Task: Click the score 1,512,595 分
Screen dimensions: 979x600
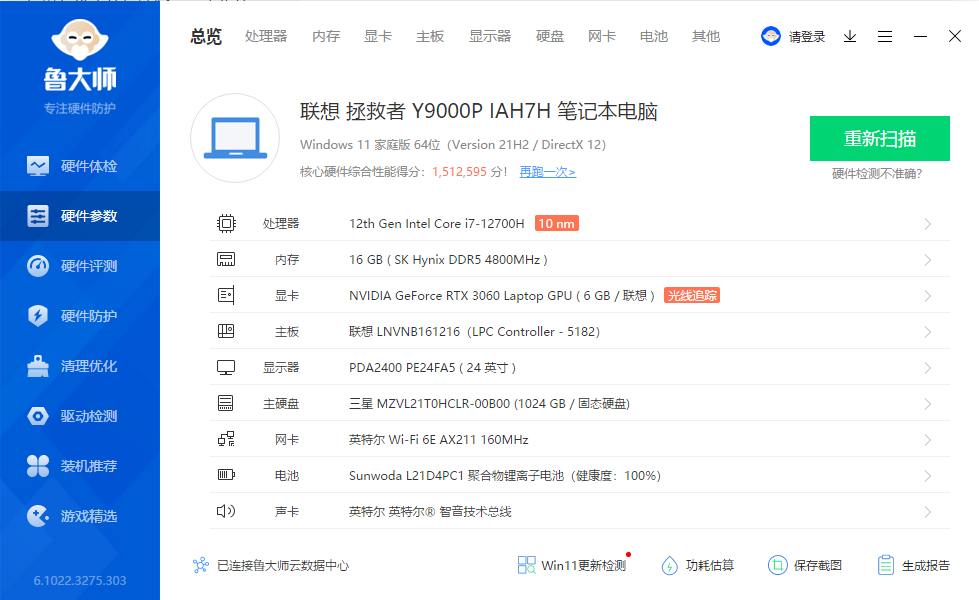Action: point(470,172)
